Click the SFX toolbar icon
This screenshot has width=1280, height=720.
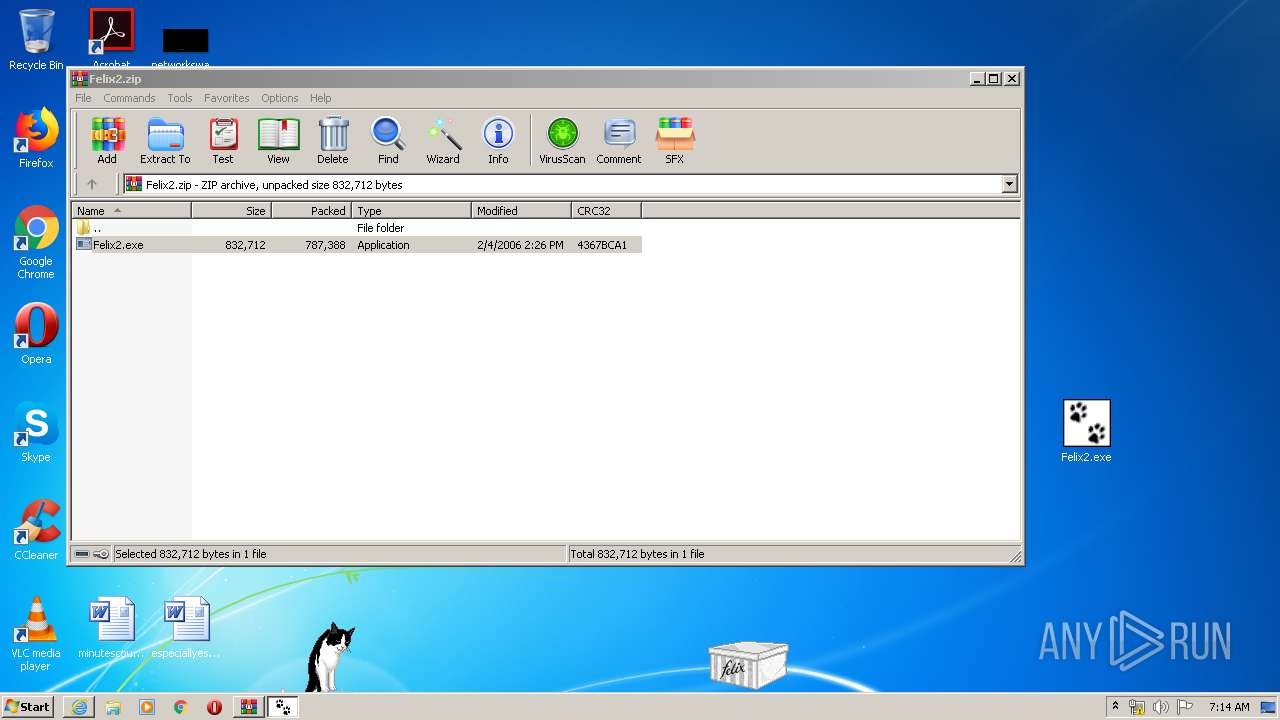coord(675,140)
